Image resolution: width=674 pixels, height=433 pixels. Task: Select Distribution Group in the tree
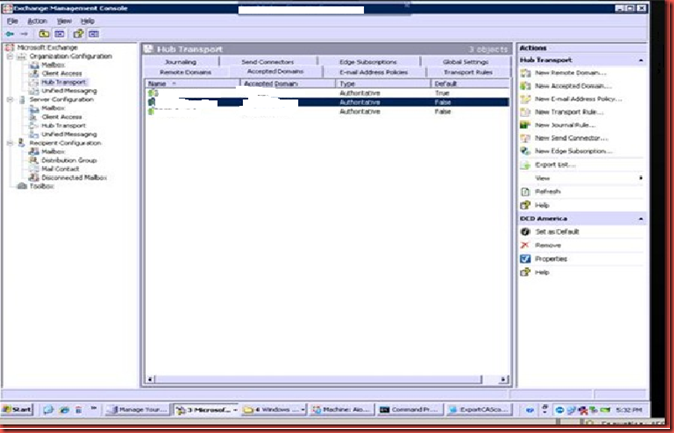point(69,160)
